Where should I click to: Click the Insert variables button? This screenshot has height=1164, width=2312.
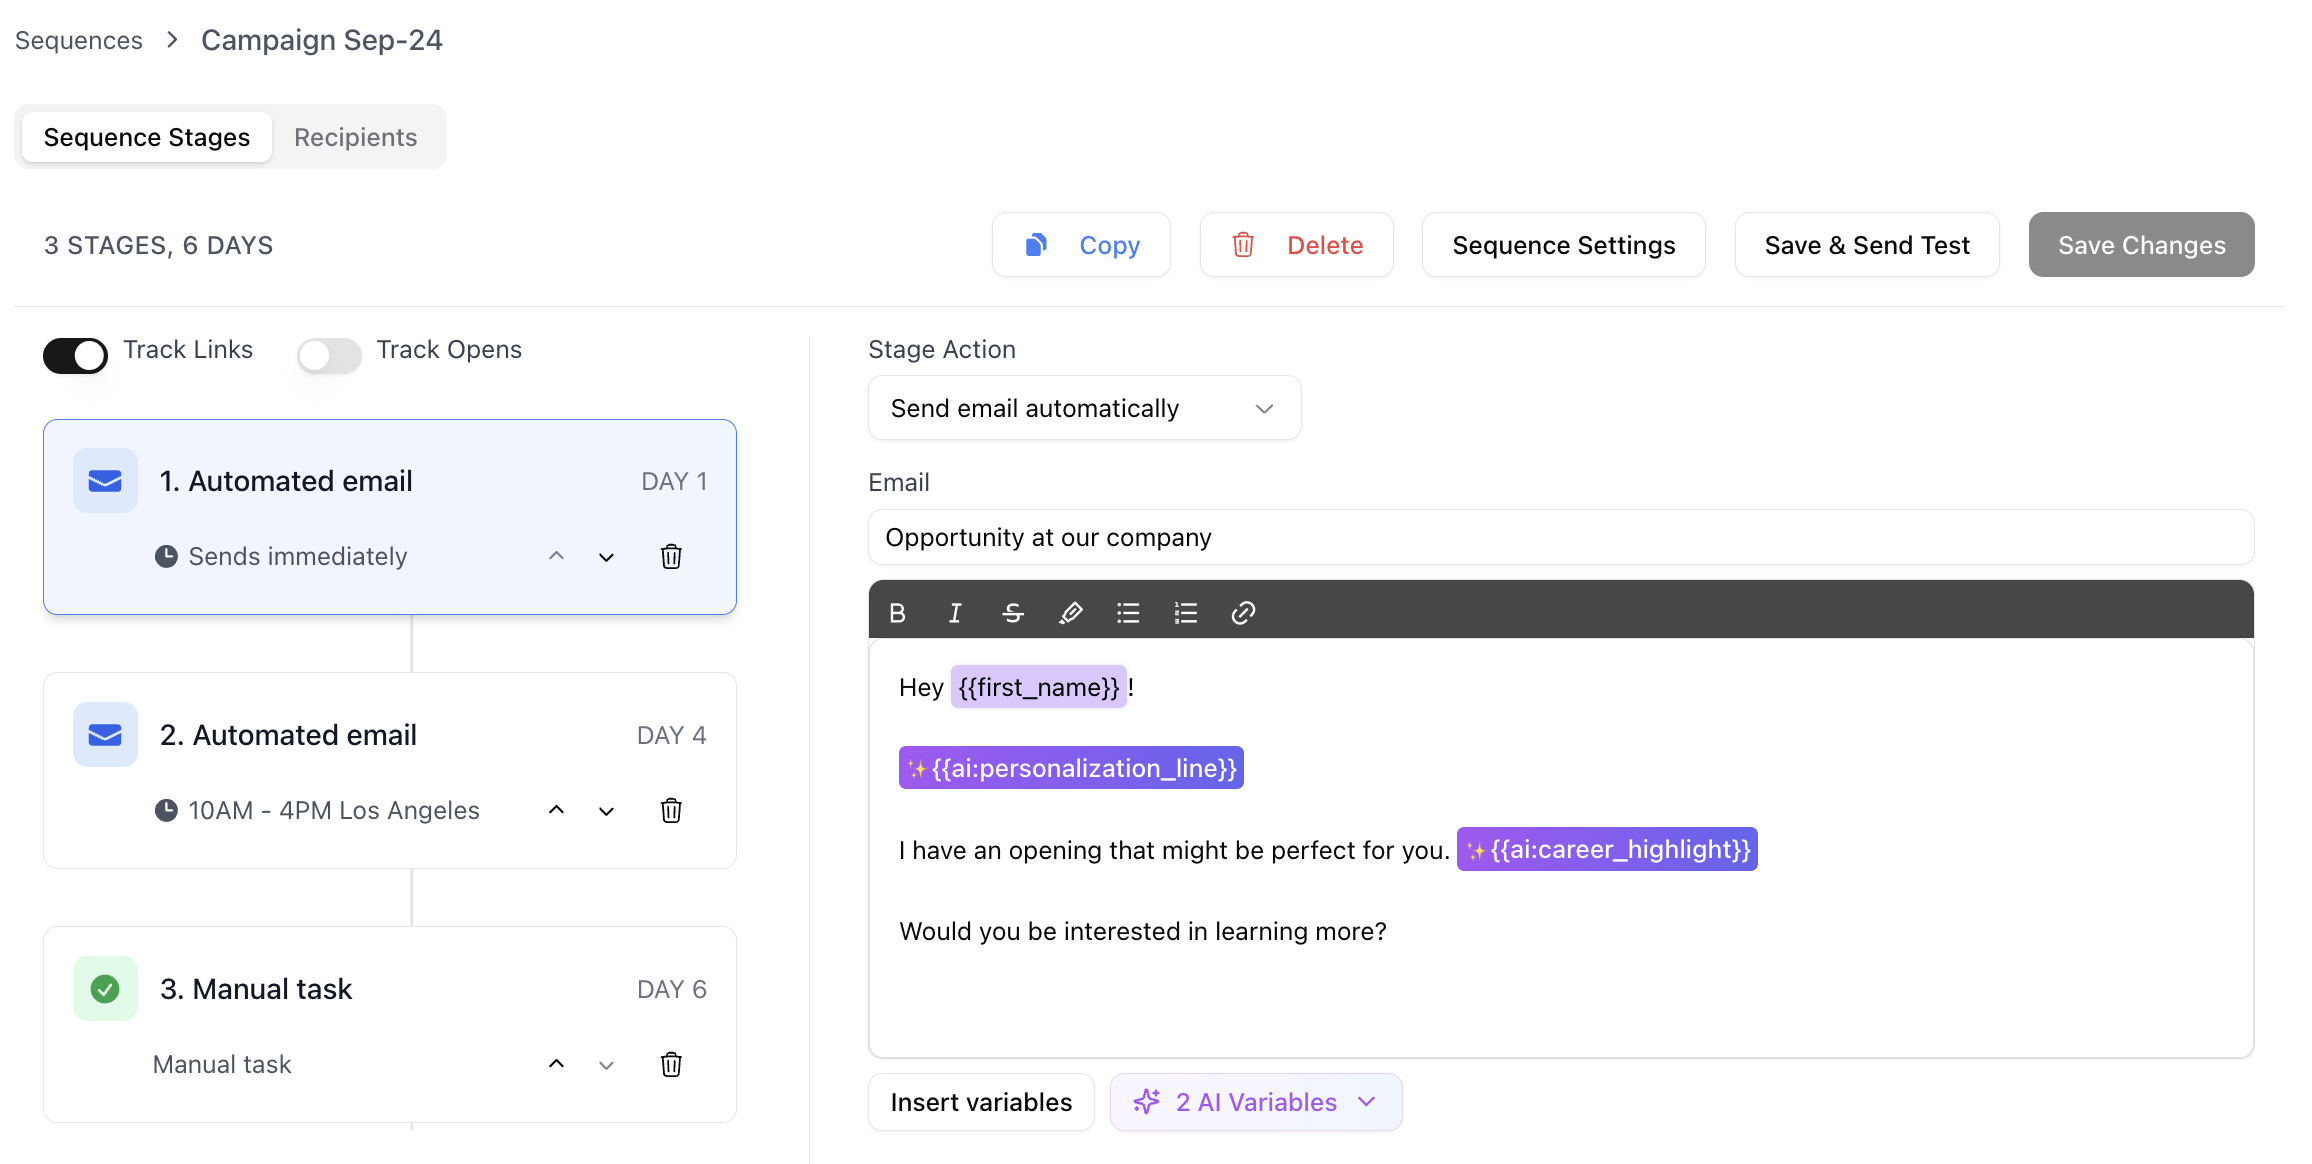(981, 1102)
